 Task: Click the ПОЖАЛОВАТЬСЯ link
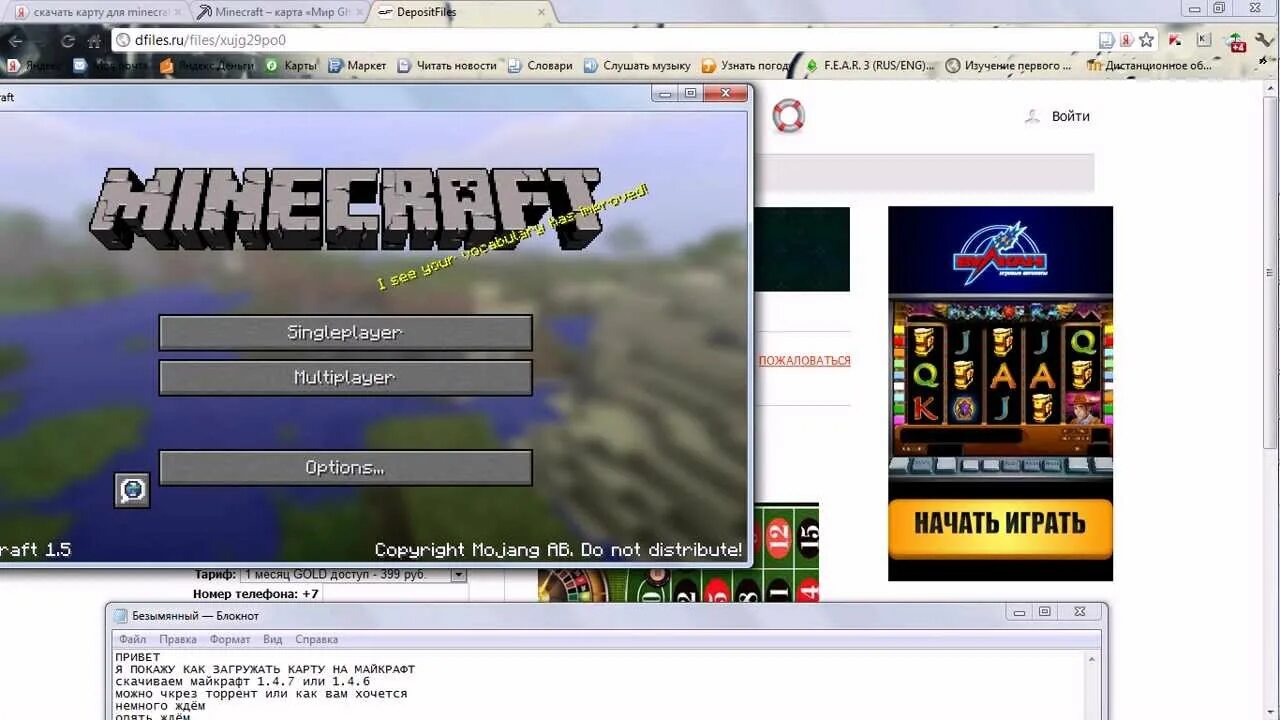pyautogui.click(x=804, y=360)
